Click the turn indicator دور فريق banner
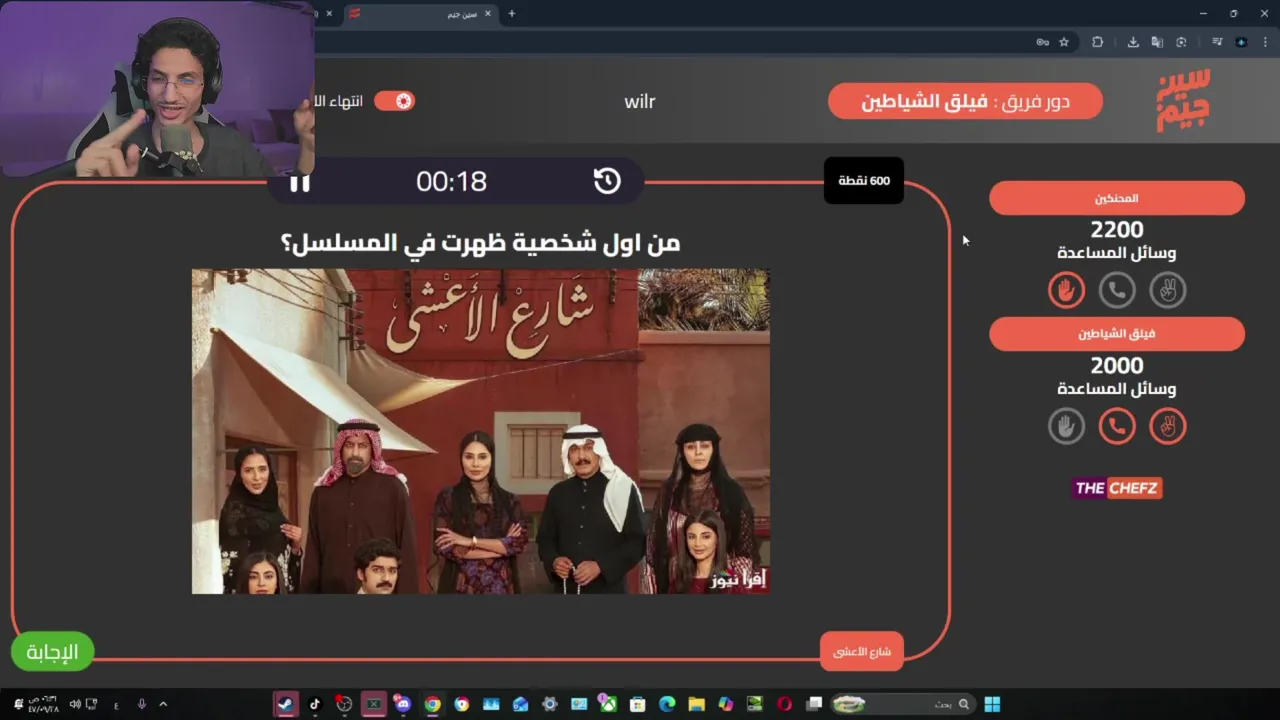1280x720 pixels. 965,101
